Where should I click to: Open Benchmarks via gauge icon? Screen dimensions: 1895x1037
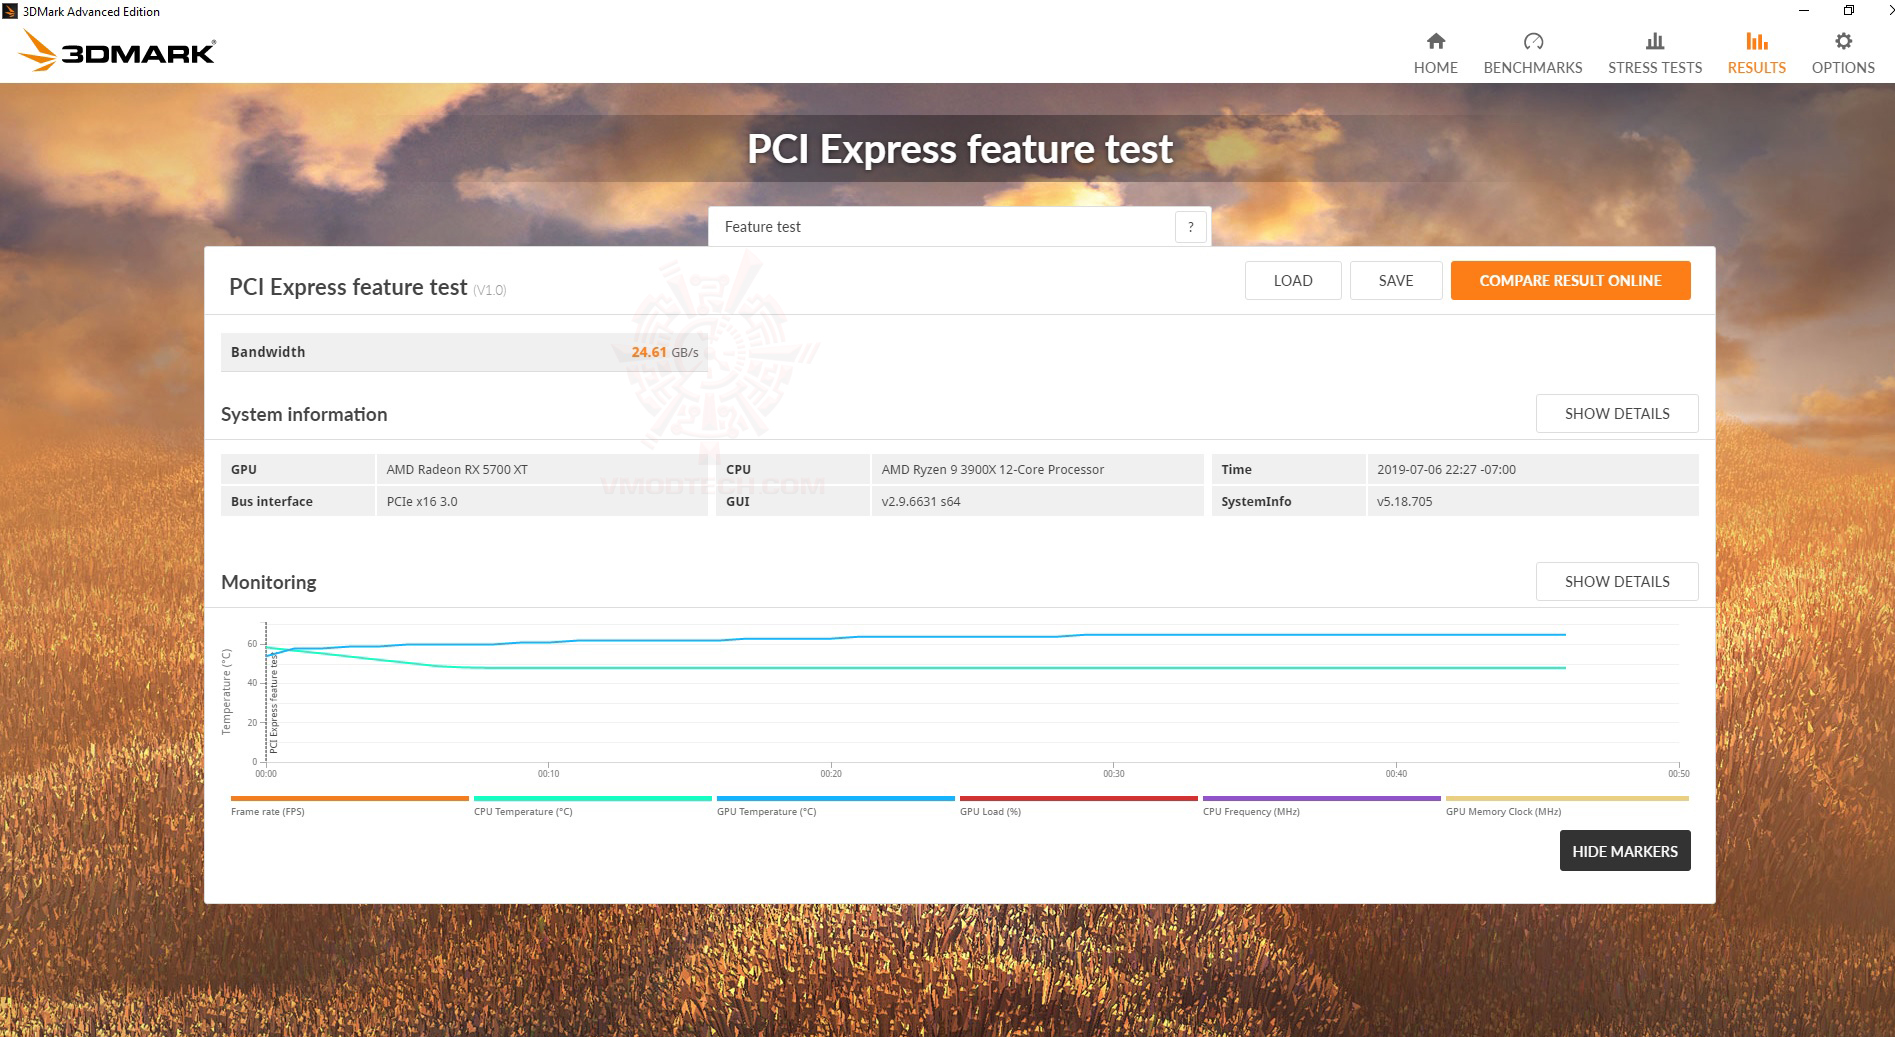1533,41
